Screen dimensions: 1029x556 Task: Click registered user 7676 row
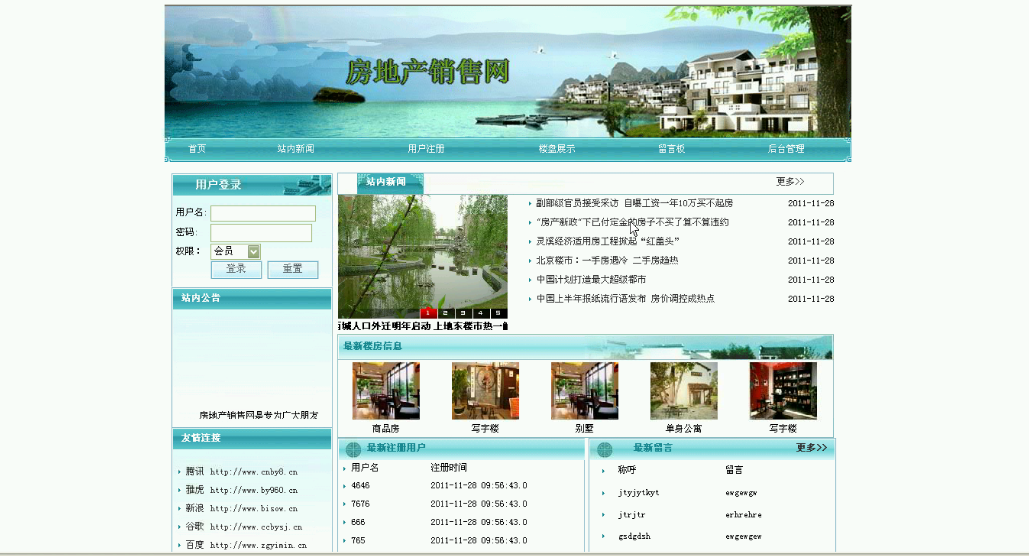click(x=439, y=504)
